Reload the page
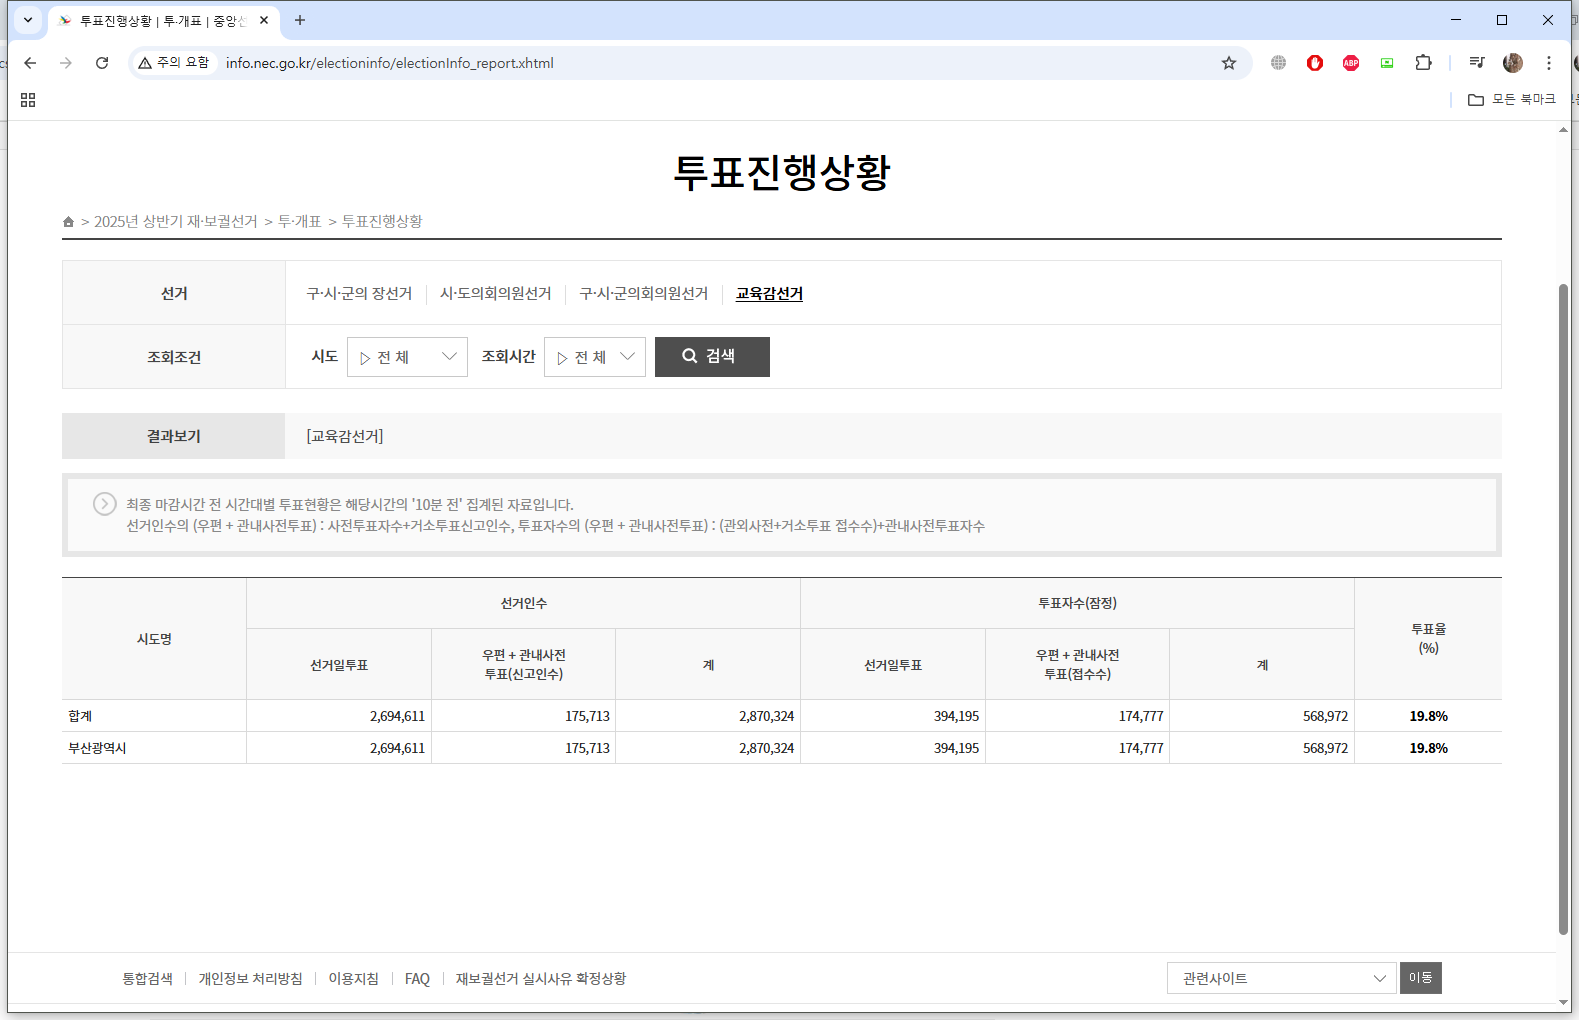1579x1020 pixels. 102,63
